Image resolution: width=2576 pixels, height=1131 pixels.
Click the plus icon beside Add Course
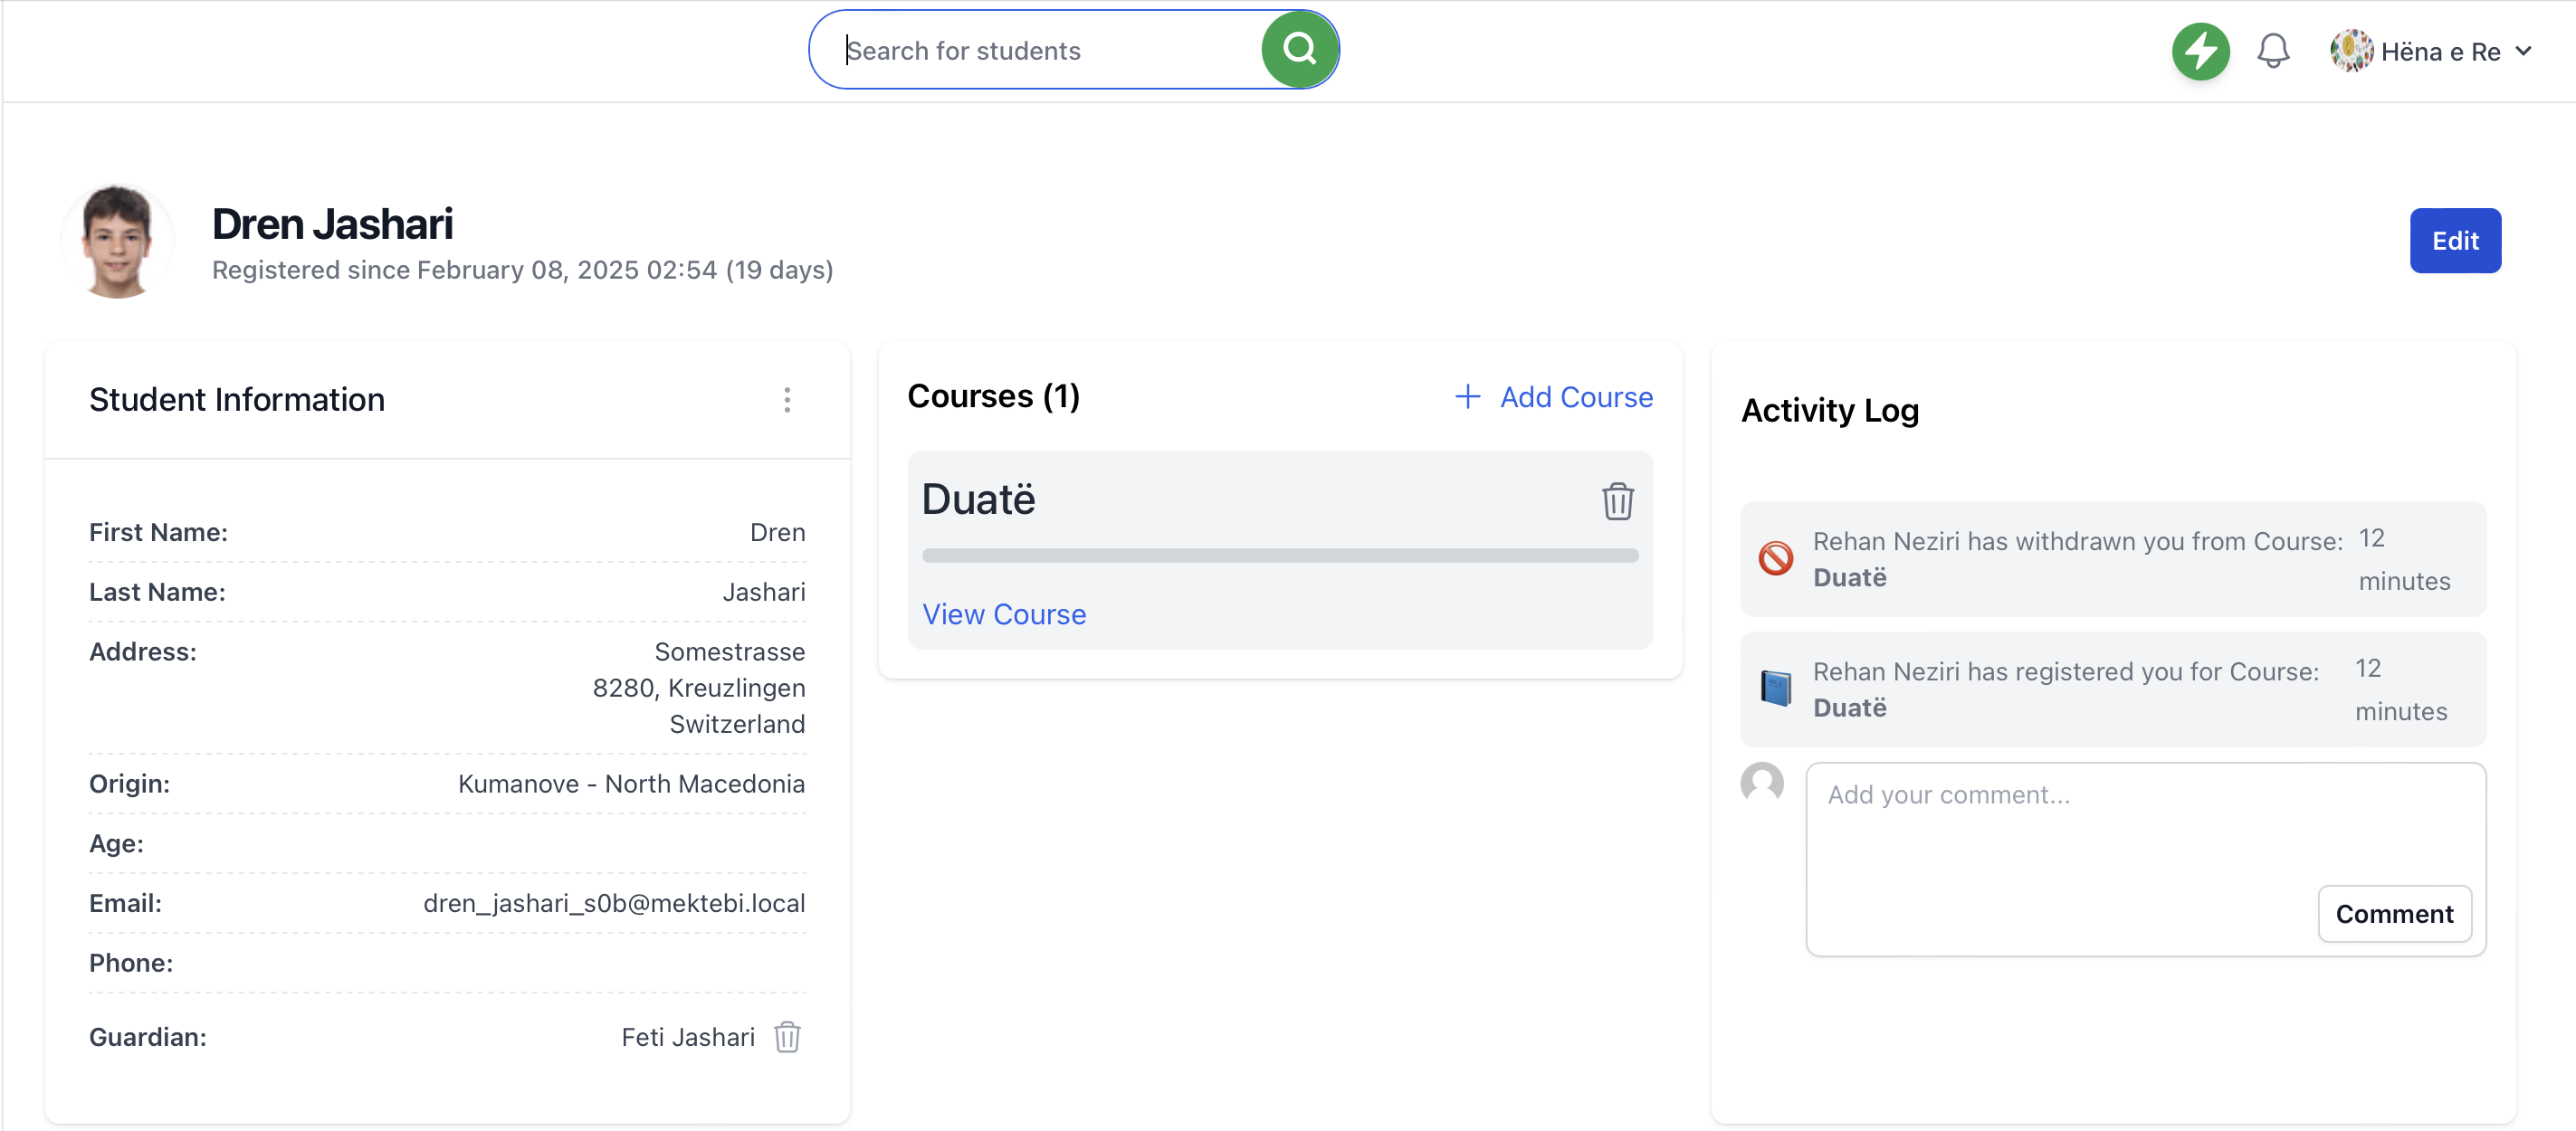(1467, 397)
